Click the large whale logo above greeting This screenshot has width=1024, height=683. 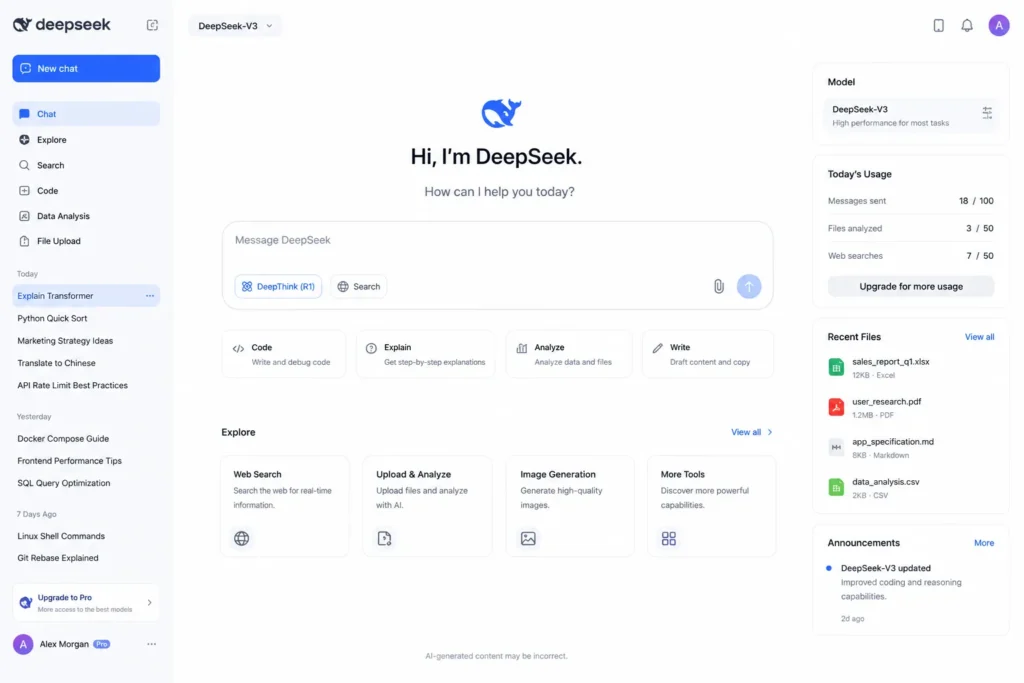click(501, 113)
